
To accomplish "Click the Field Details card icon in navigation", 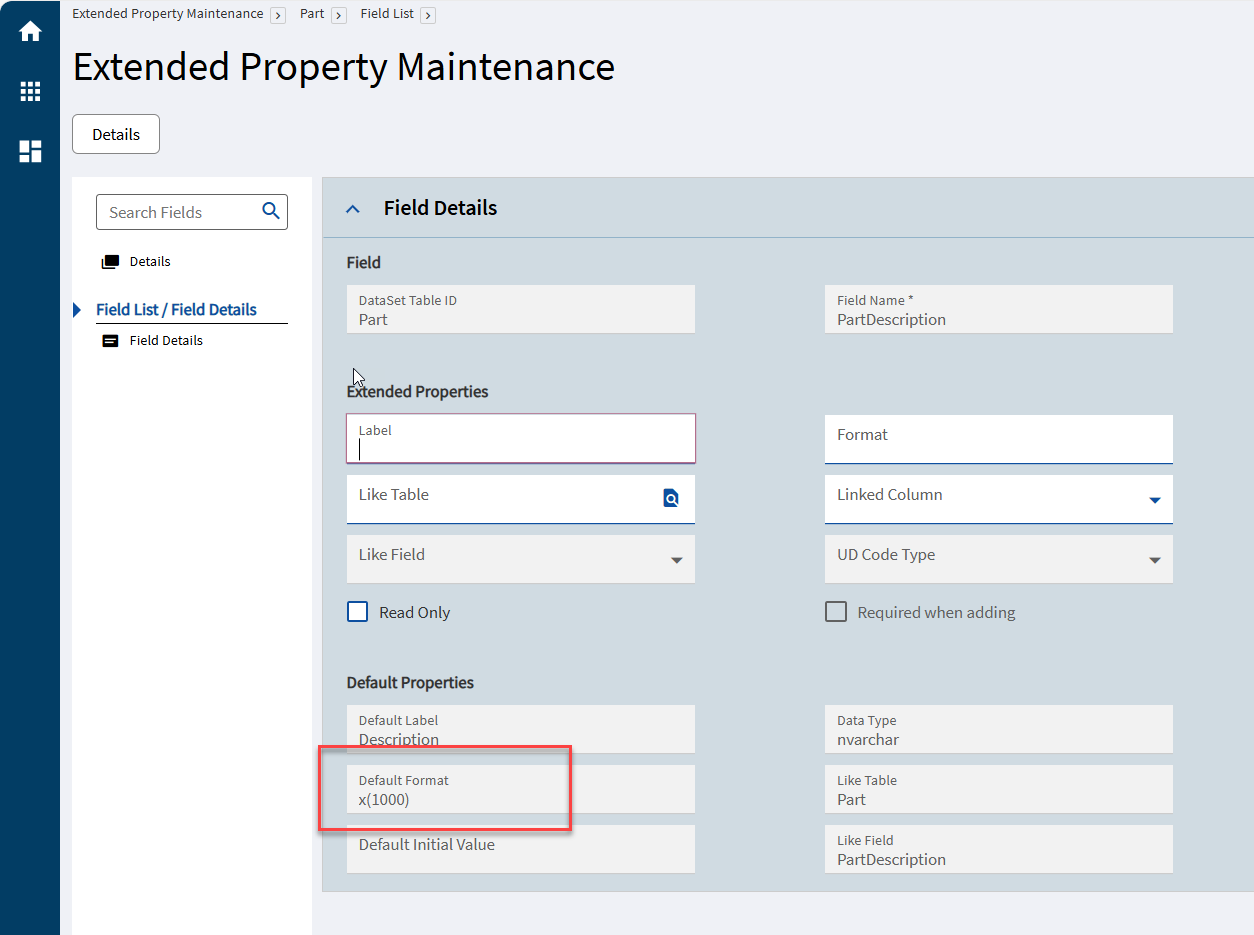I will (x=110, y=341).
